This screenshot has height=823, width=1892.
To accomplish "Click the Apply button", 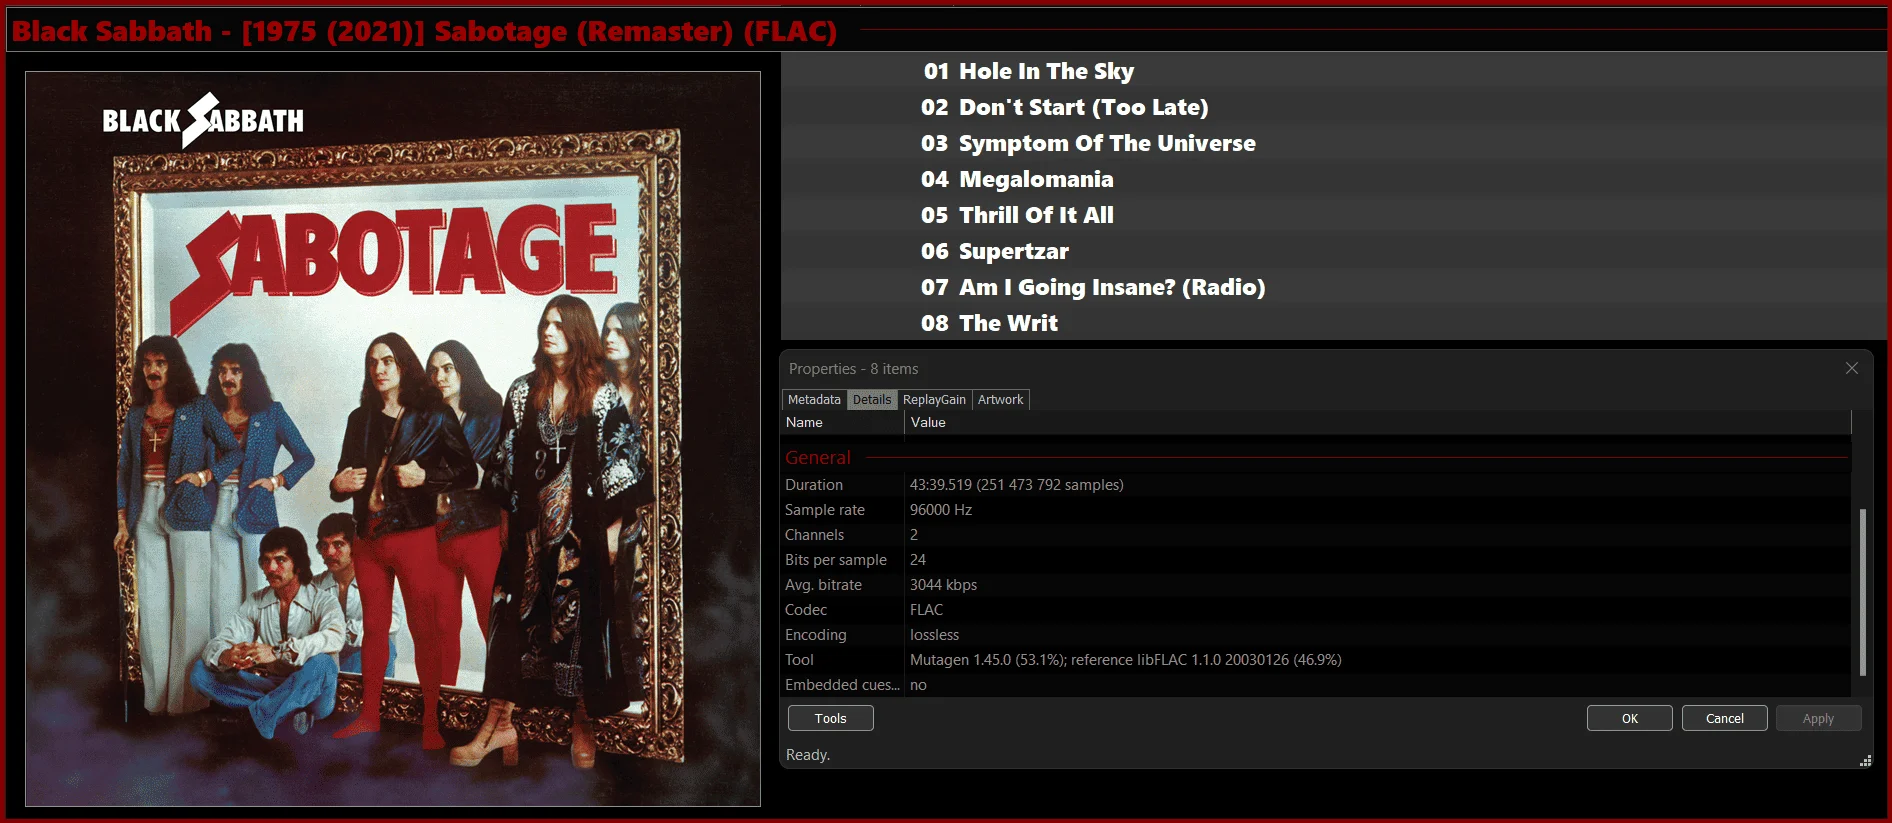I will (x=1818, y=718).
